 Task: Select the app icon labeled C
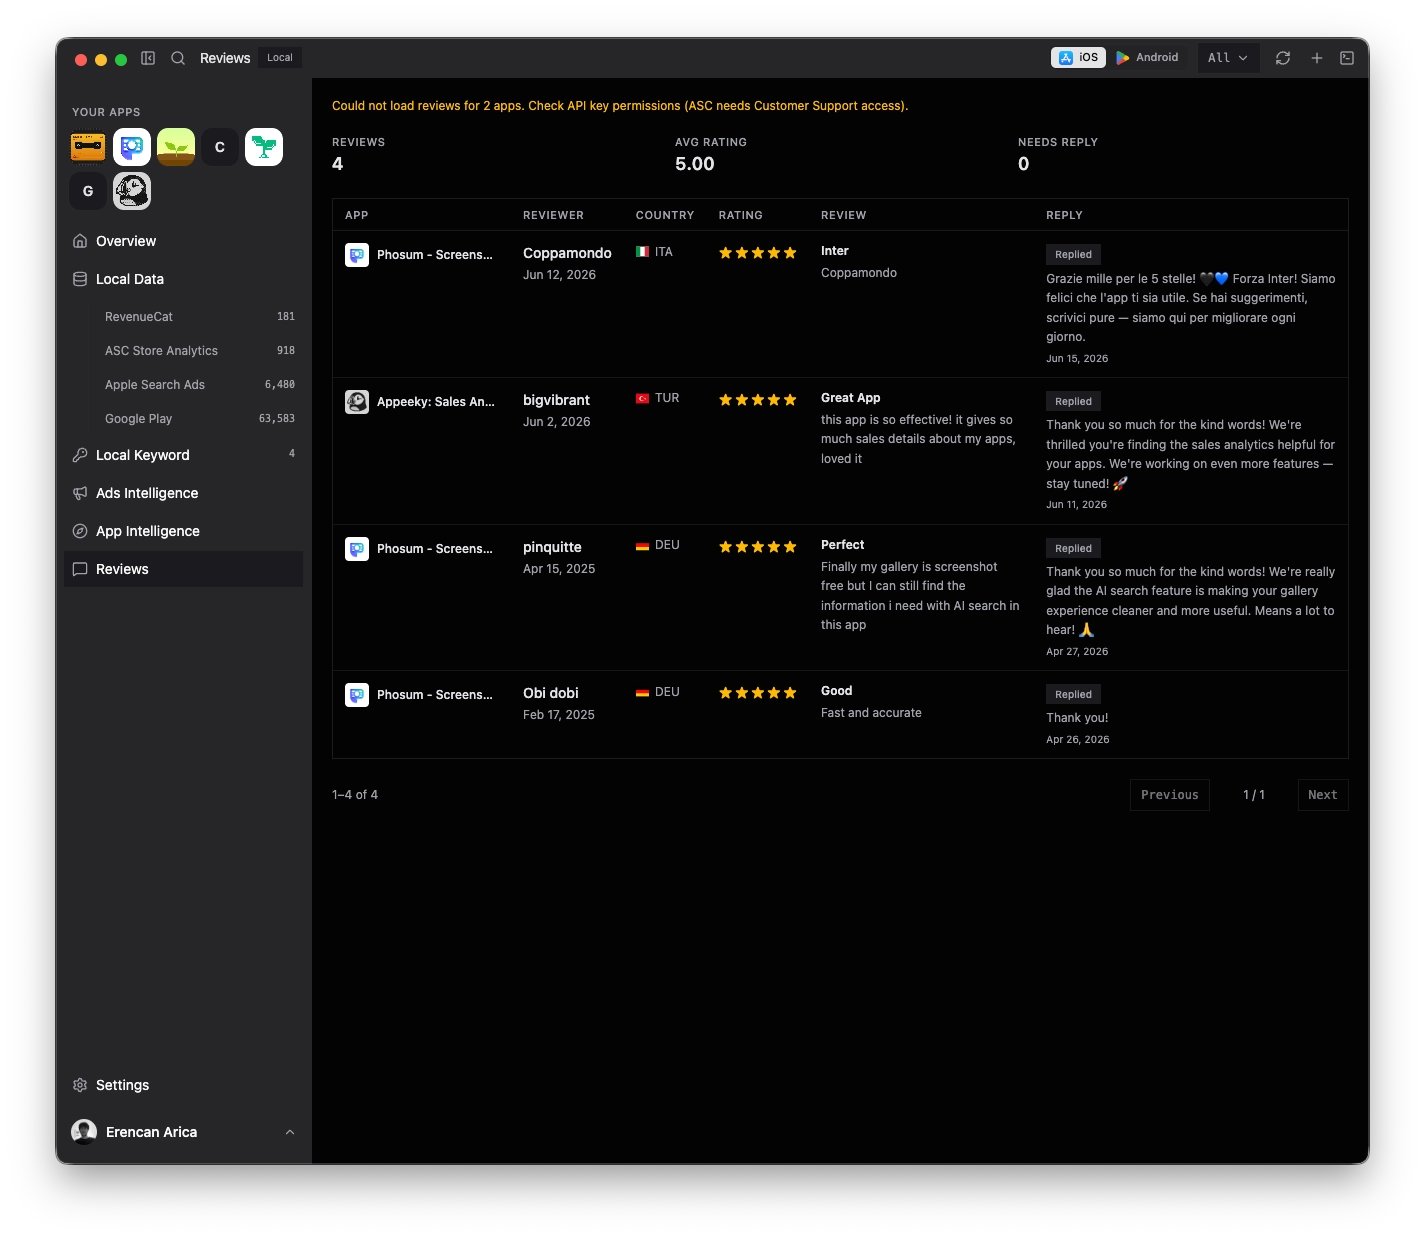(x=220, y=147)
